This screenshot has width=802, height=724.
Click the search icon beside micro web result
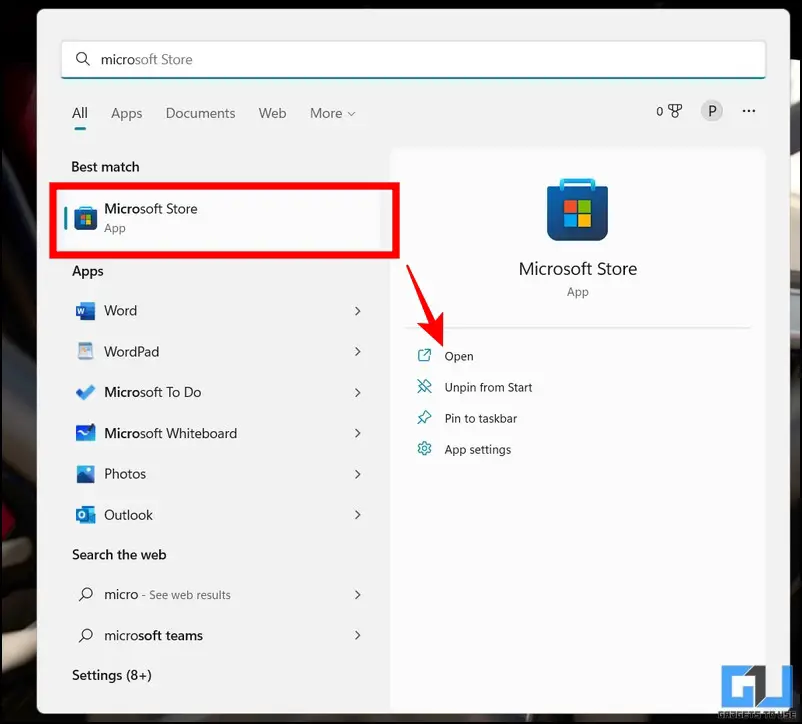[85, 594]
